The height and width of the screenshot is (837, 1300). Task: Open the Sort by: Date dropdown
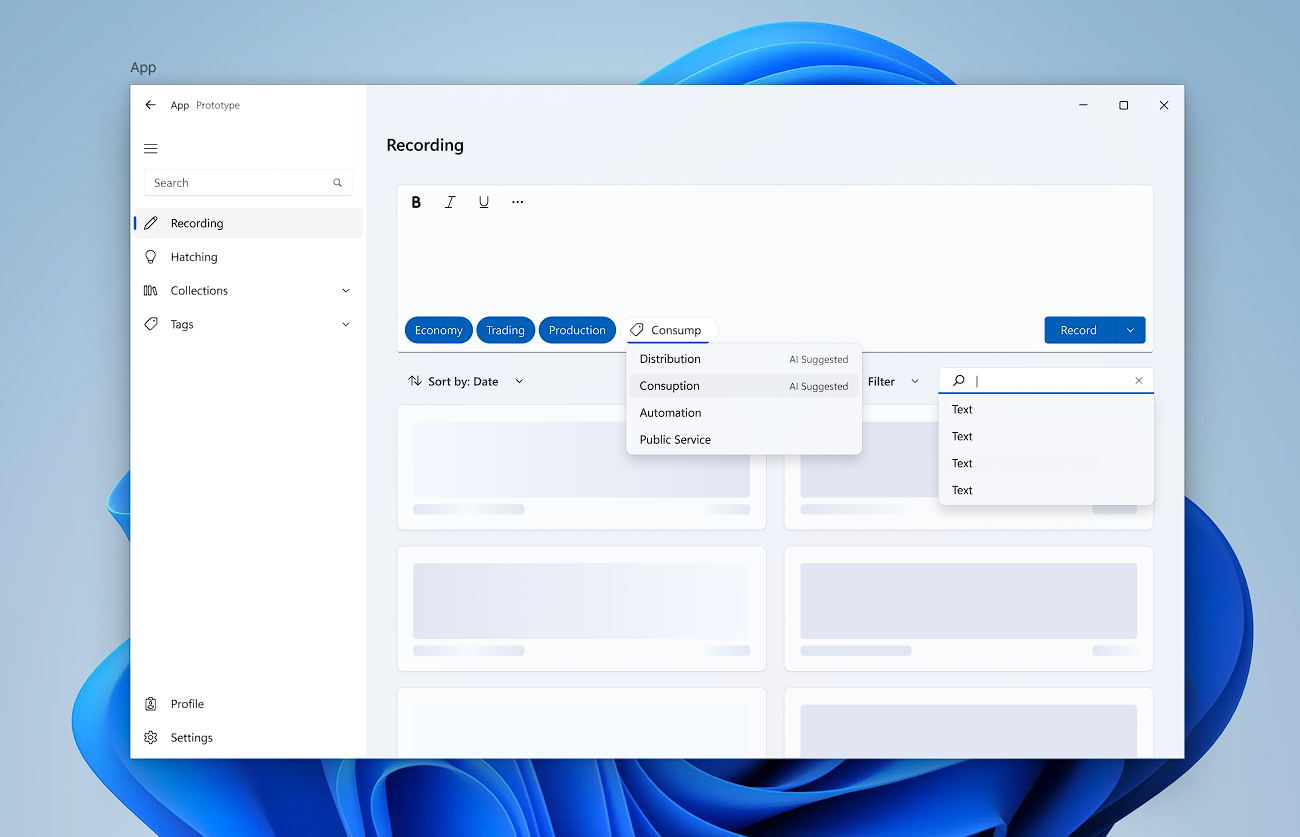[x=466, y=381]
